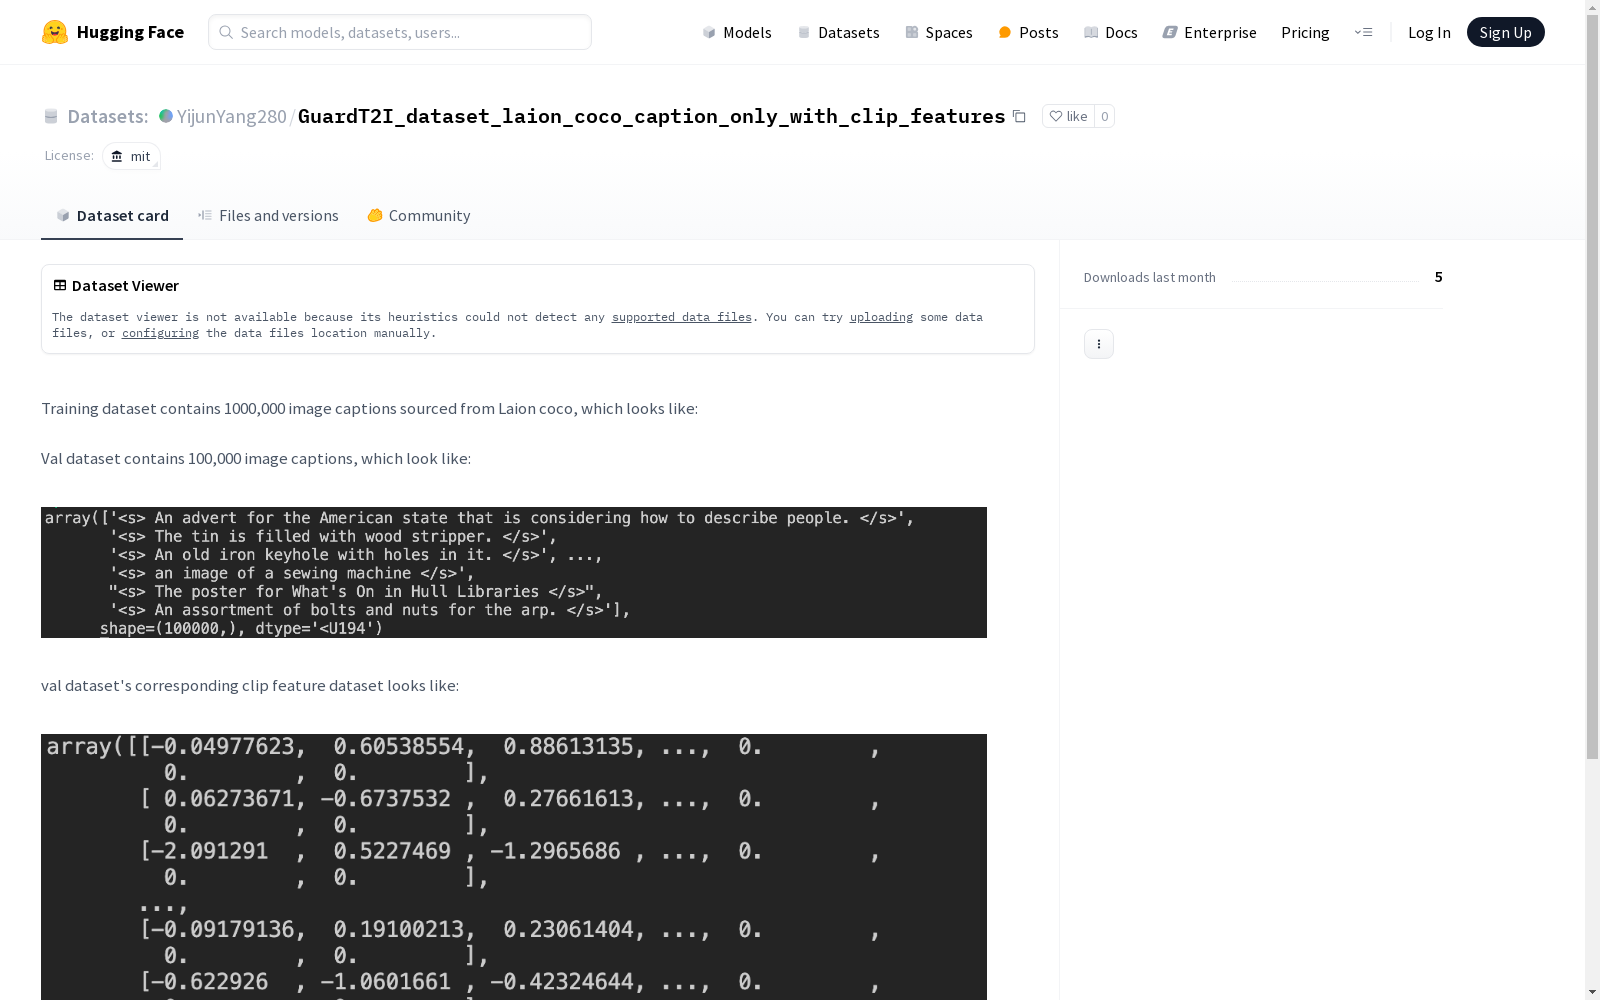Open YijunYang280 user profile

coord(231,116)
